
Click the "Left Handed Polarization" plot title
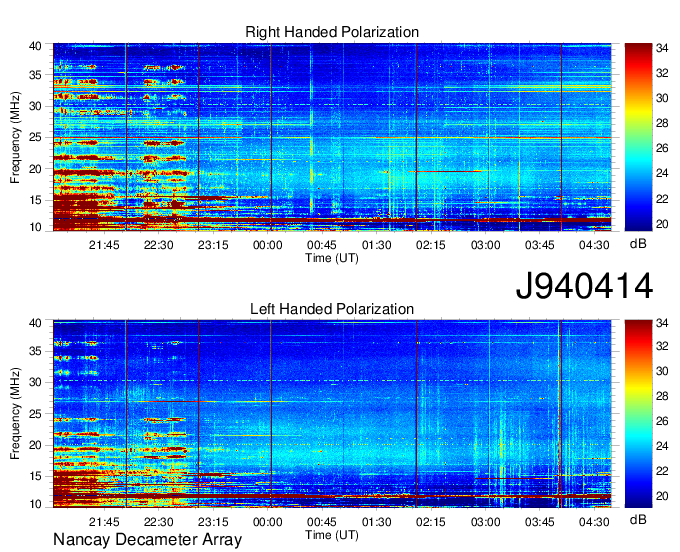(332, 309)
